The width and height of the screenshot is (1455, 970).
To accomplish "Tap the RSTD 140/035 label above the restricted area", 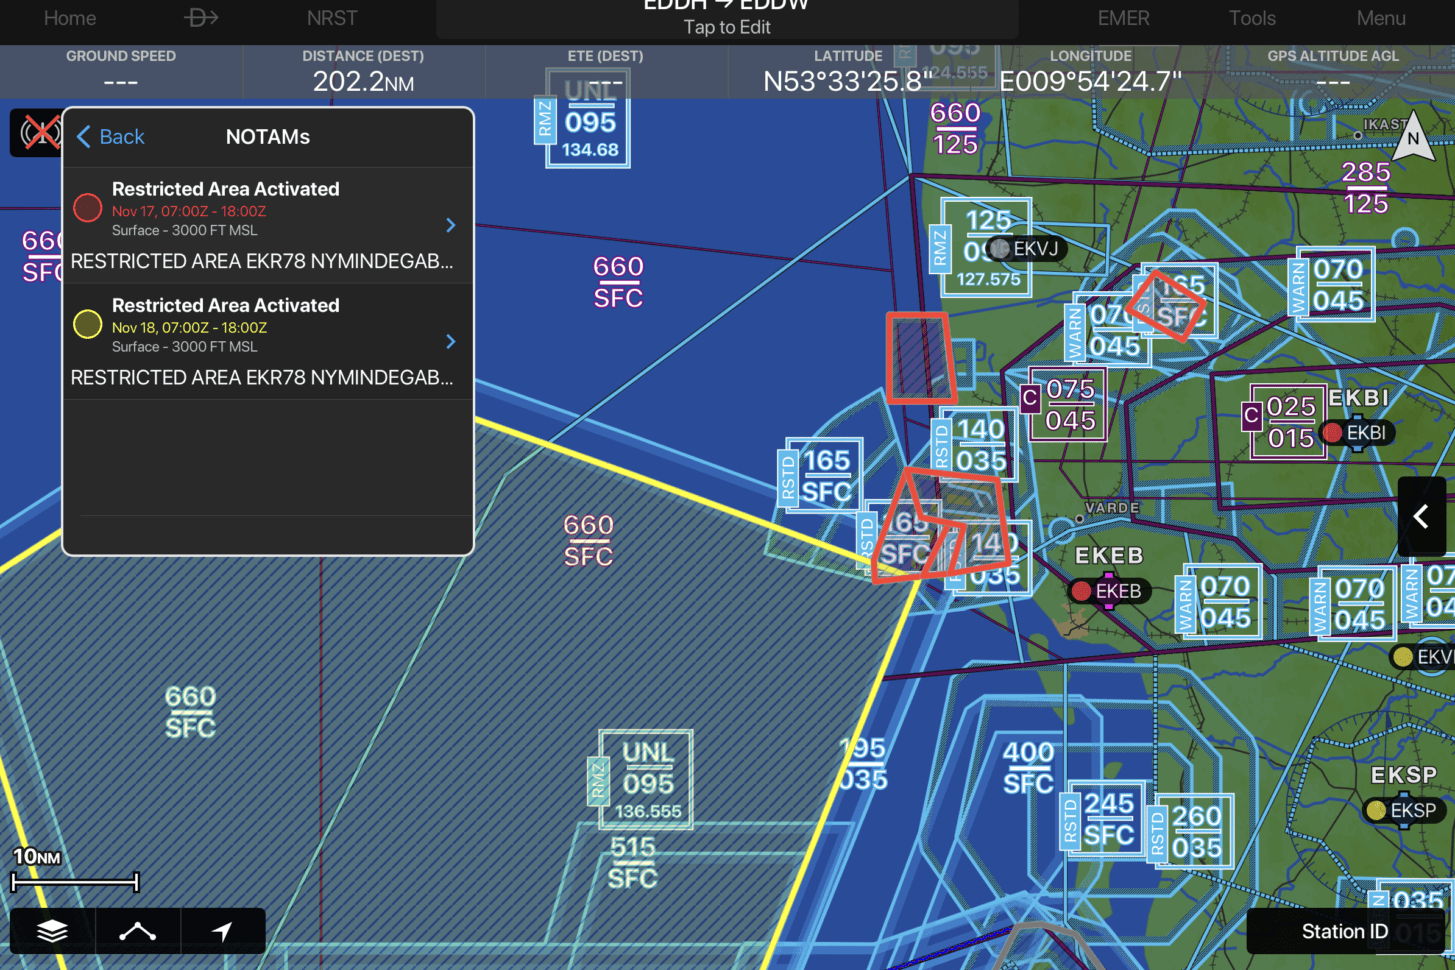I will 972,445.
